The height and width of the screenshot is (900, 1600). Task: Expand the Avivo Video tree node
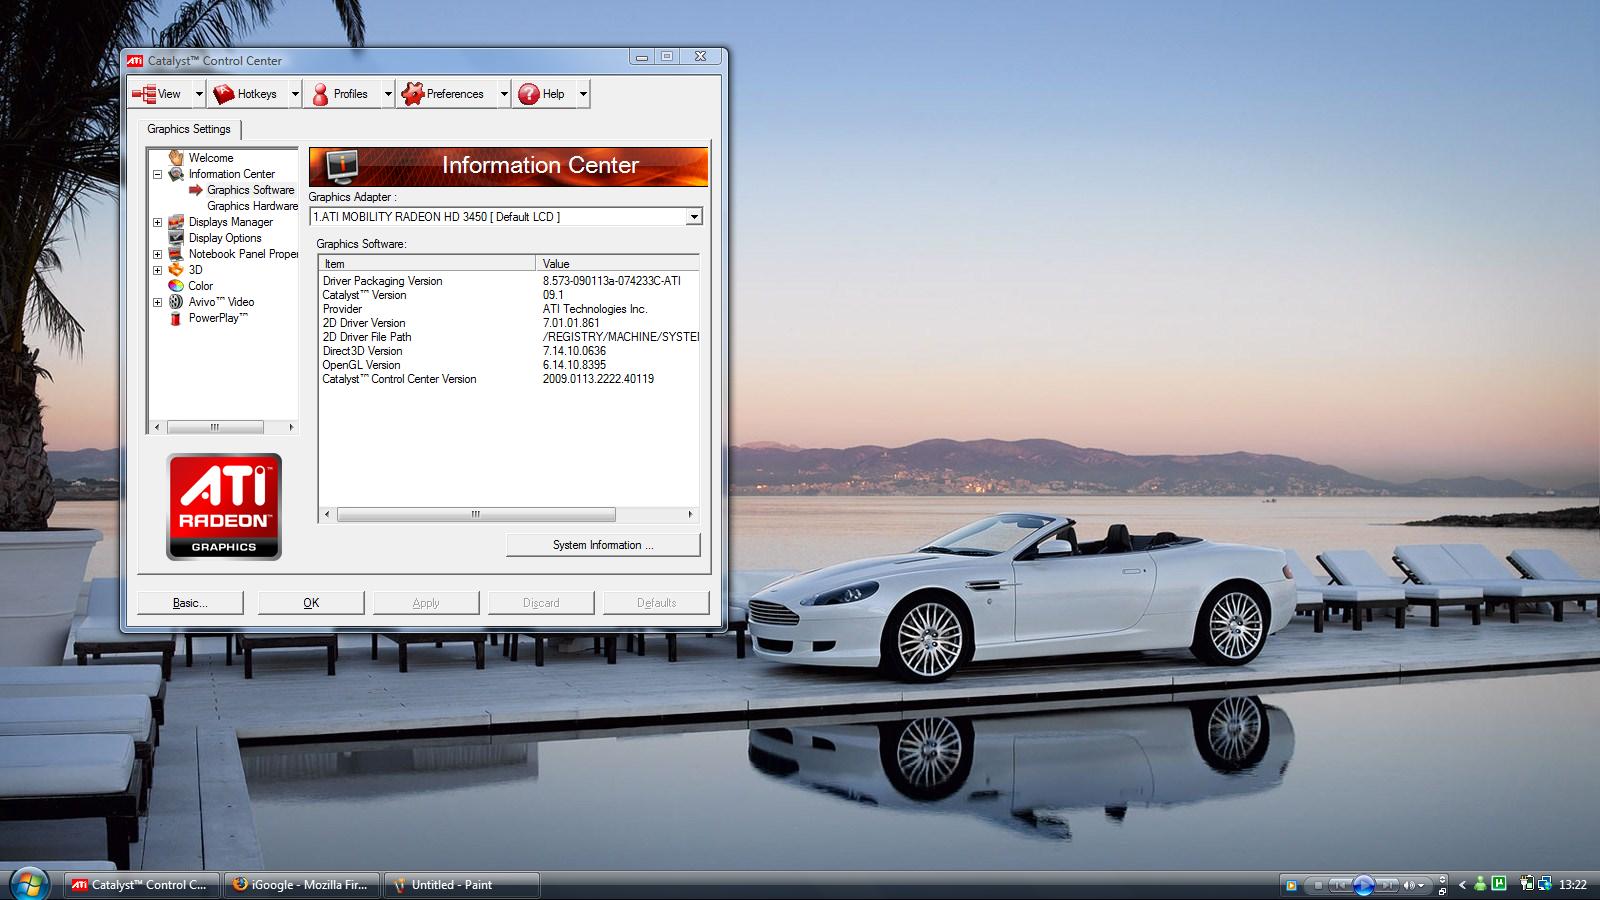coord(157,302)
